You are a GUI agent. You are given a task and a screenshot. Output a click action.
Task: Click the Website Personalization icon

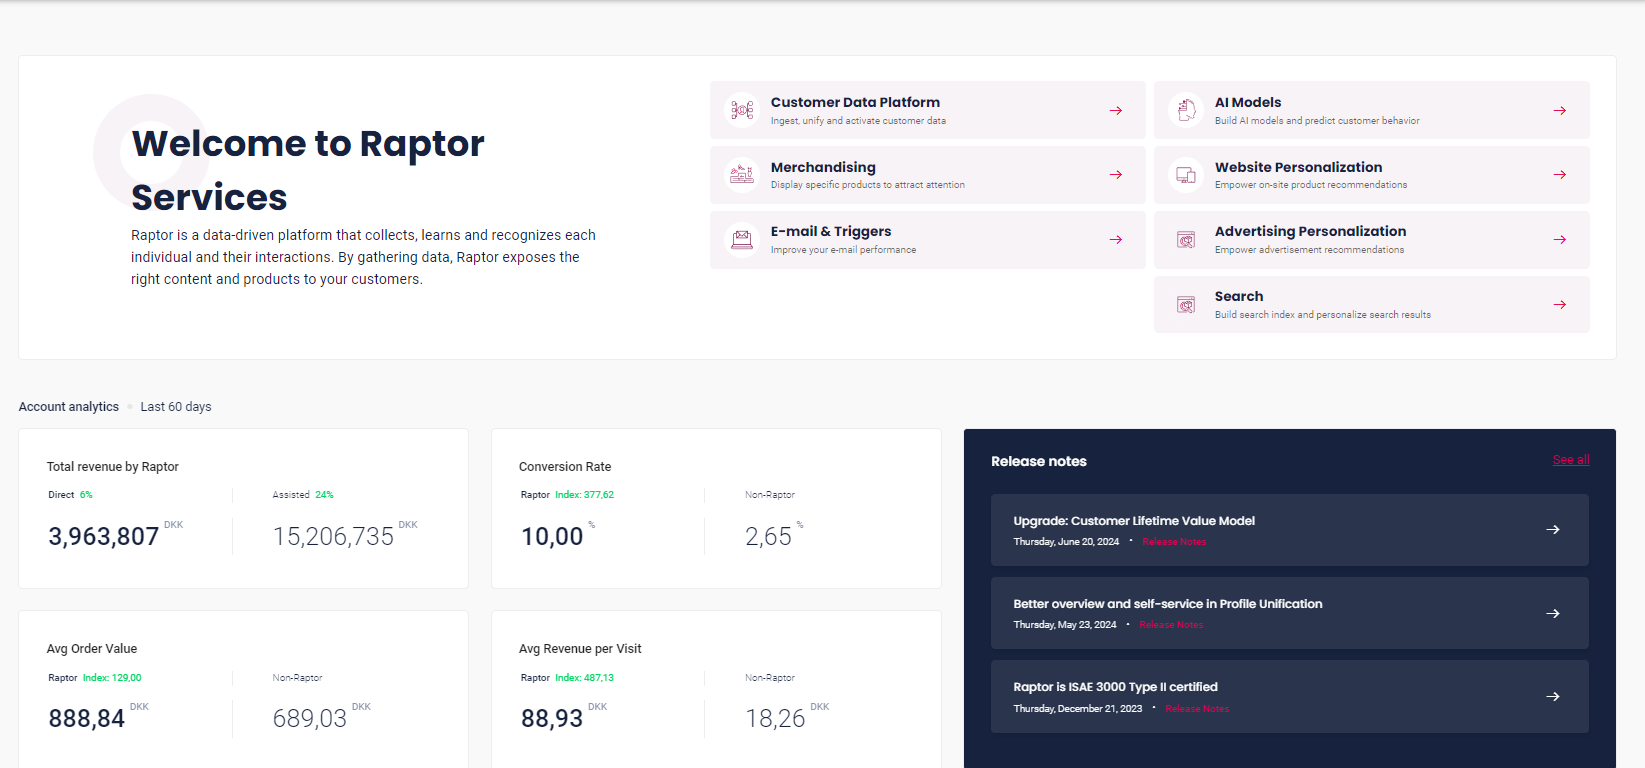1186,175
